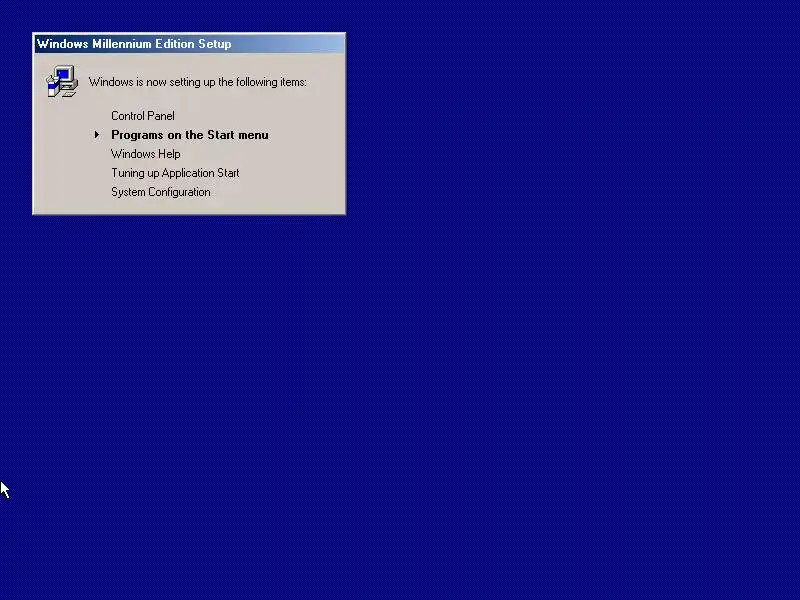Click 'Windows is now setting up the following items' text

pos(197,82)
